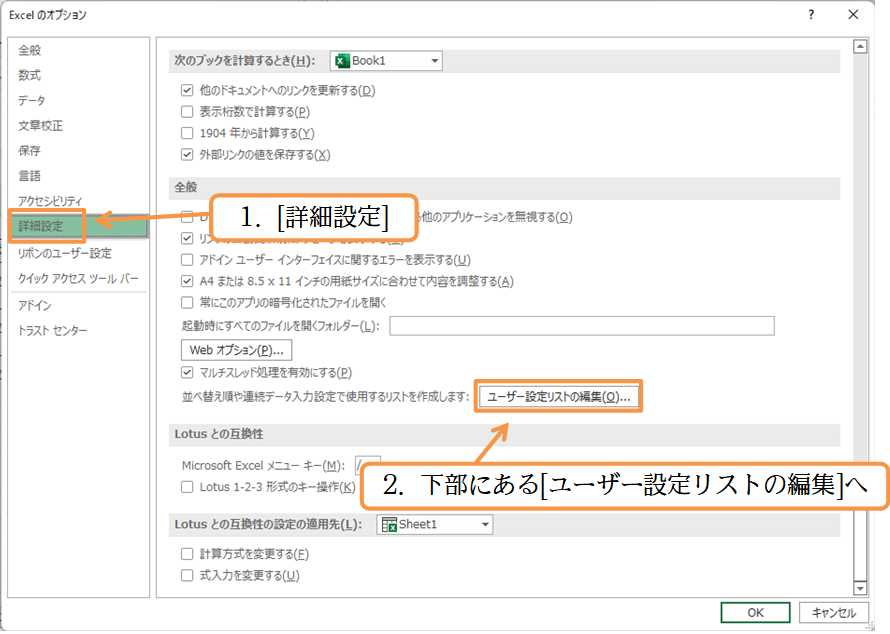Toggle 他のドキュメントへのリンクを更新する checkbox
Screen dimensions: 890x634
point(187,91)
